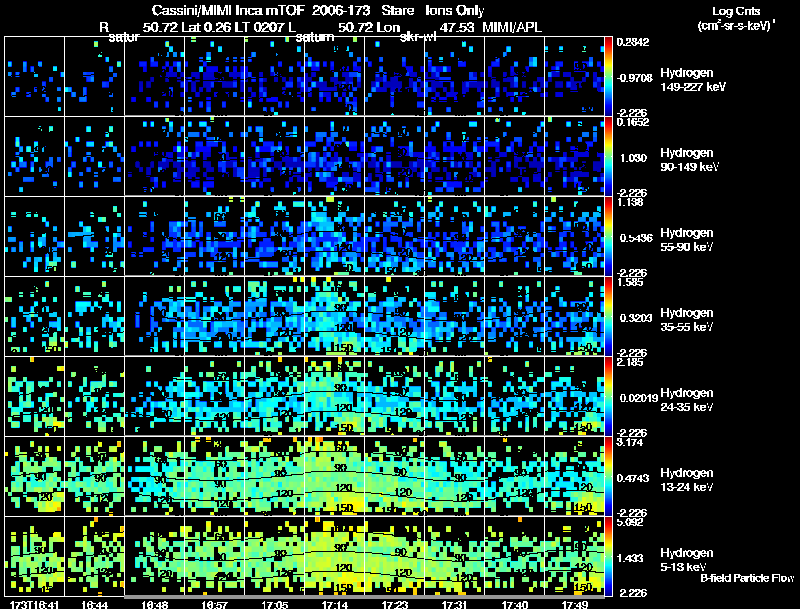
Task: Click the 'Ions Only' title text
Action: [x=455, y=10]
